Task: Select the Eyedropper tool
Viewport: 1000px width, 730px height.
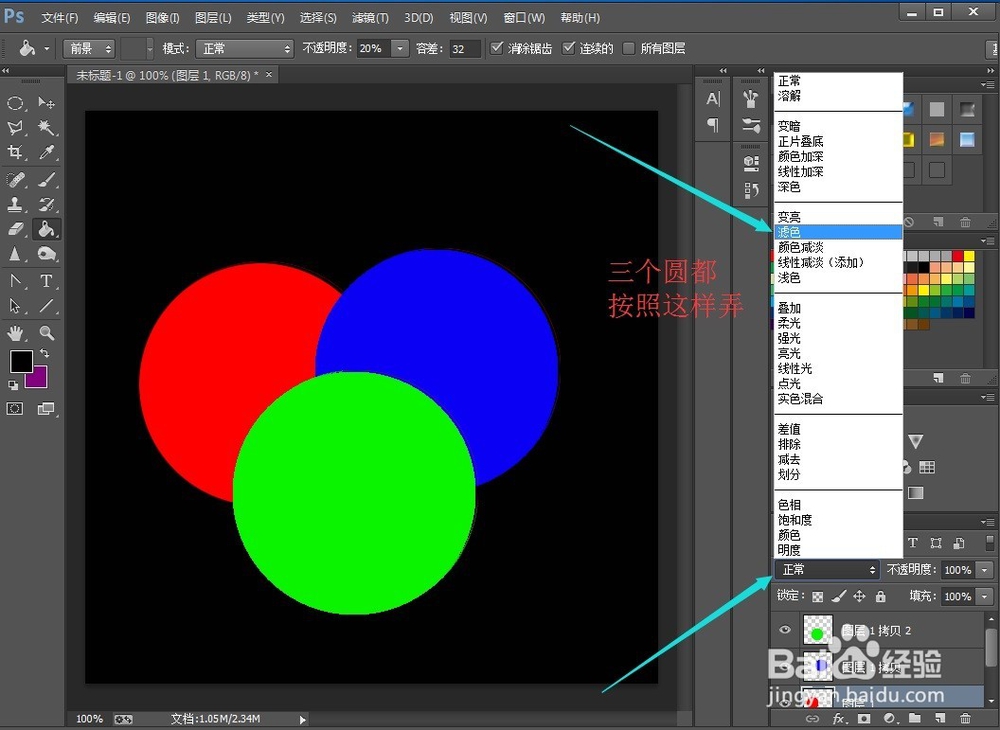Action: click(x=46, y=152)
